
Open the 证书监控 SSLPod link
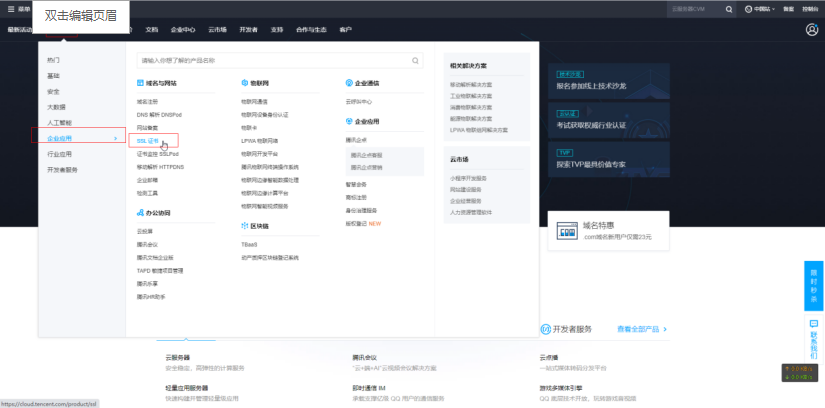point(157,154)
